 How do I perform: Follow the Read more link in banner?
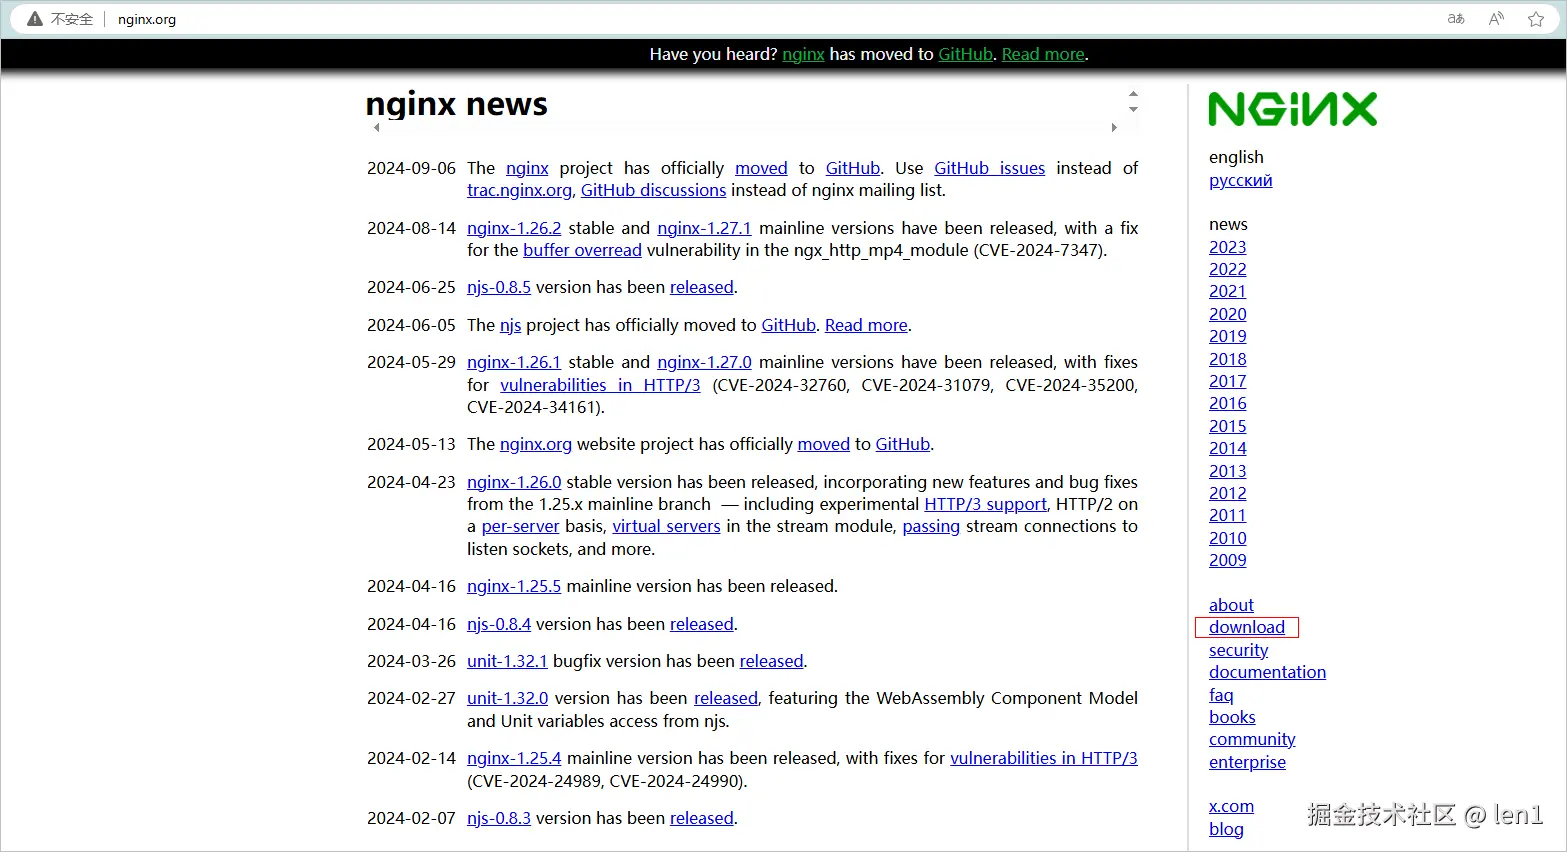pos(1043,54)
